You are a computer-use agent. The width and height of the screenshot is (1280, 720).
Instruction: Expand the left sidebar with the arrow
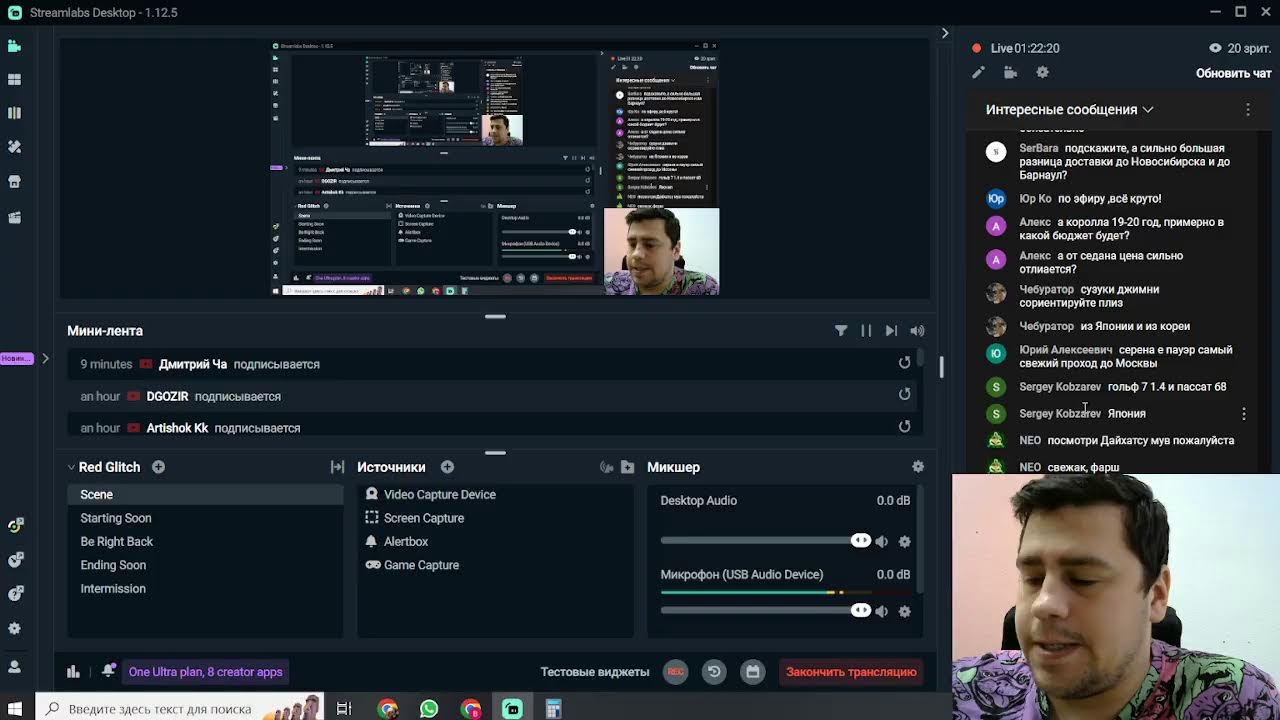pyautogui.click(x=45, y=358)
